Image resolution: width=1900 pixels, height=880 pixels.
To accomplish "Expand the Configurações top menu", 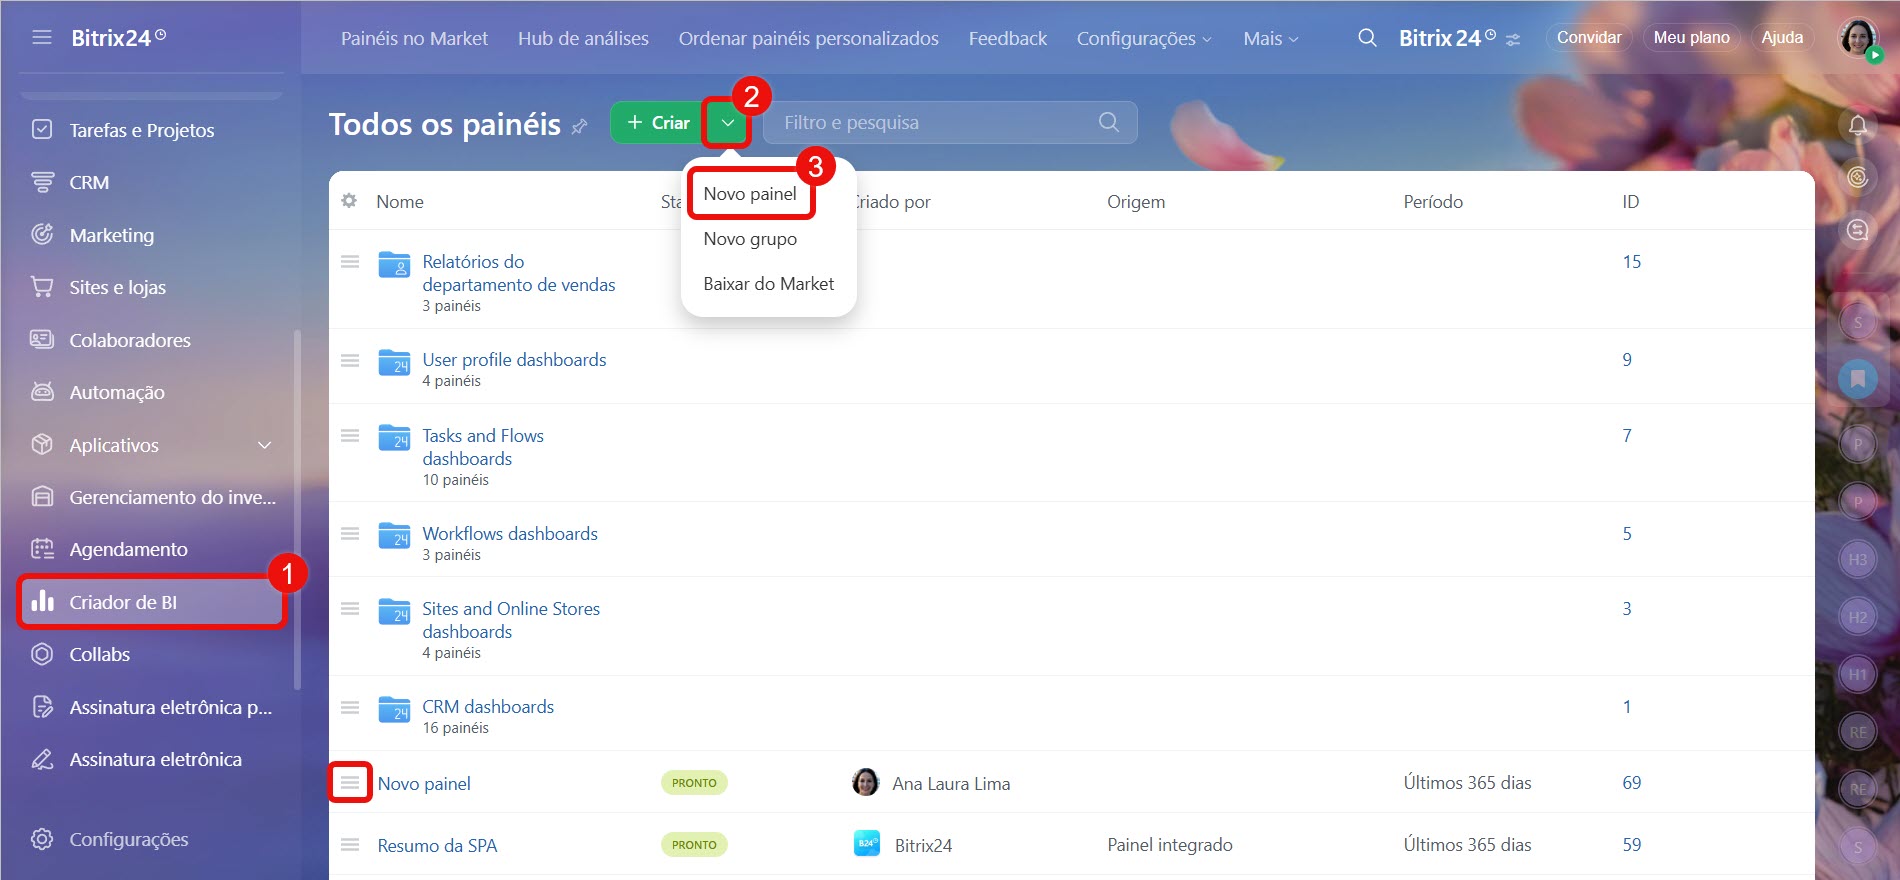I will [1143, 38].
